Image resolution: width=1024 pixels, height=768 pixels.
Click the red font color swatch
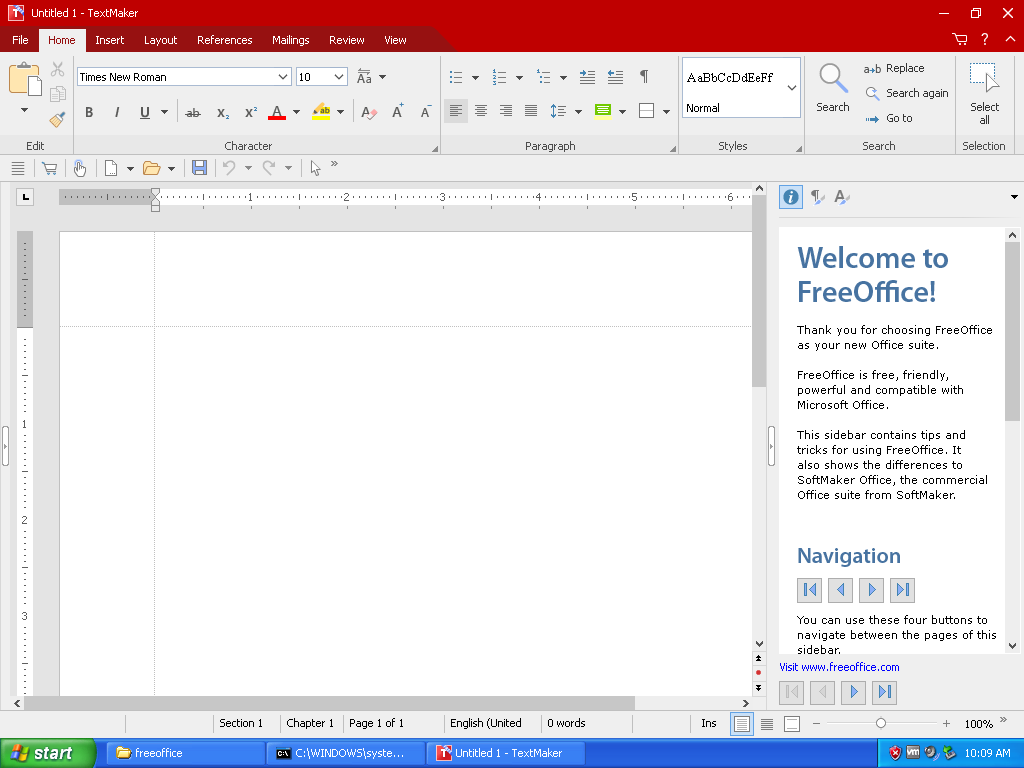[277, 112]
